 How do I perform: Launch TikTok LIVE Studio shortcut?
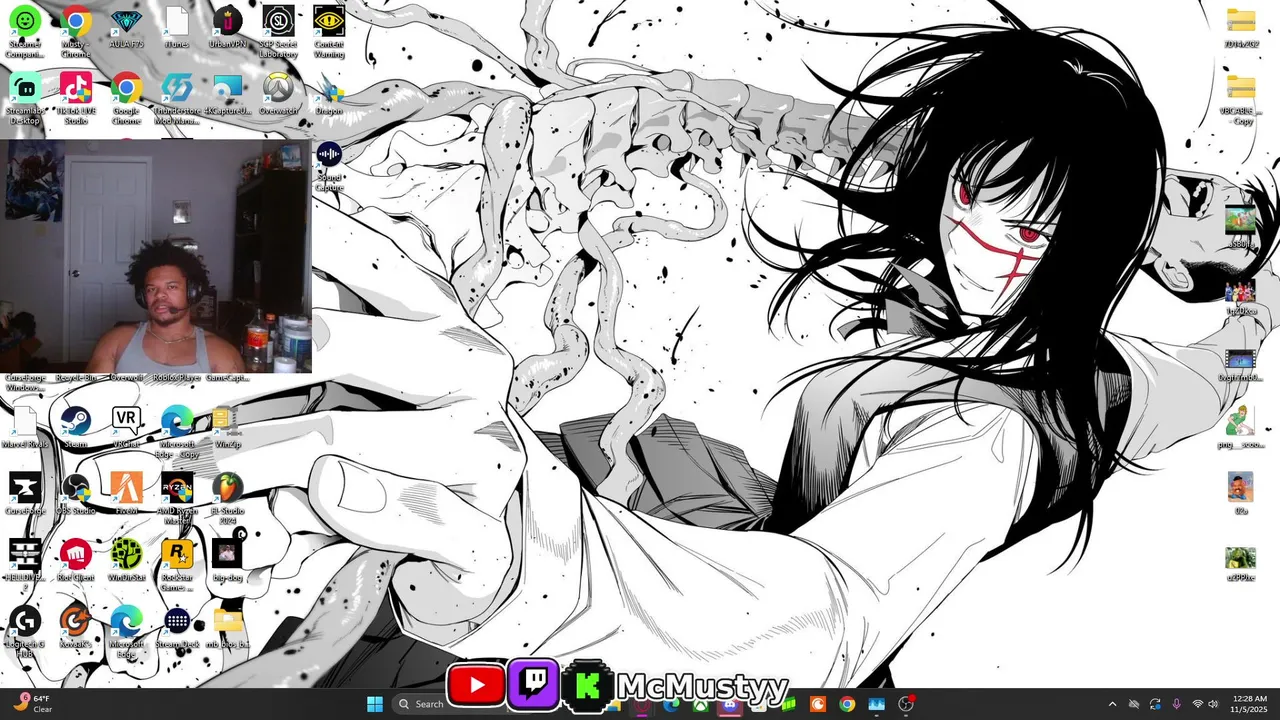pos(76,98)
